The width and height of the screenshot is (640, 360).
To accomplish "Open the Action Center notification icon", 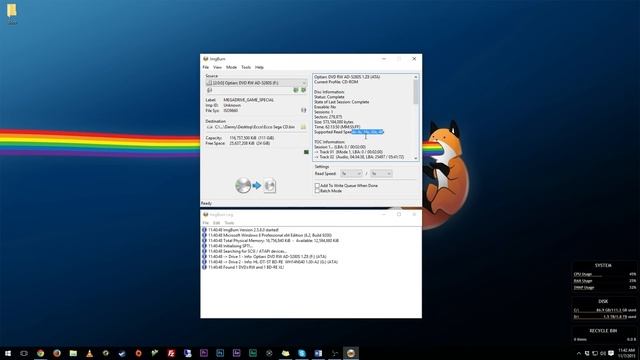I will (611, 353).
